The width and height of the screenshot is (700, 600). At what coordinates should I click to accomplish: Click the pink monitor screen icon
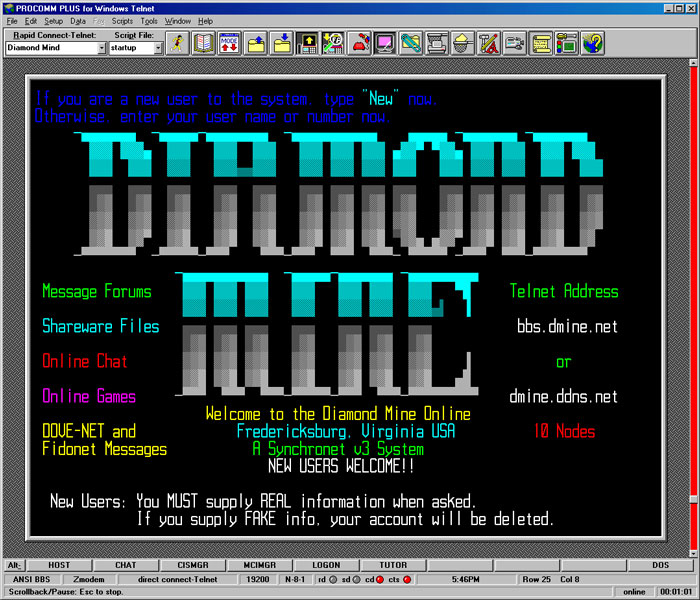[385, 43]
